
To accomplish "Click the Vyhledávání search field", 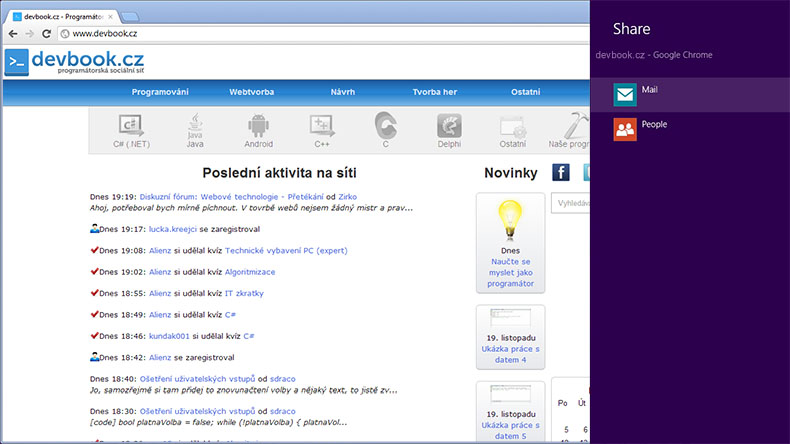I will point(570,203).
